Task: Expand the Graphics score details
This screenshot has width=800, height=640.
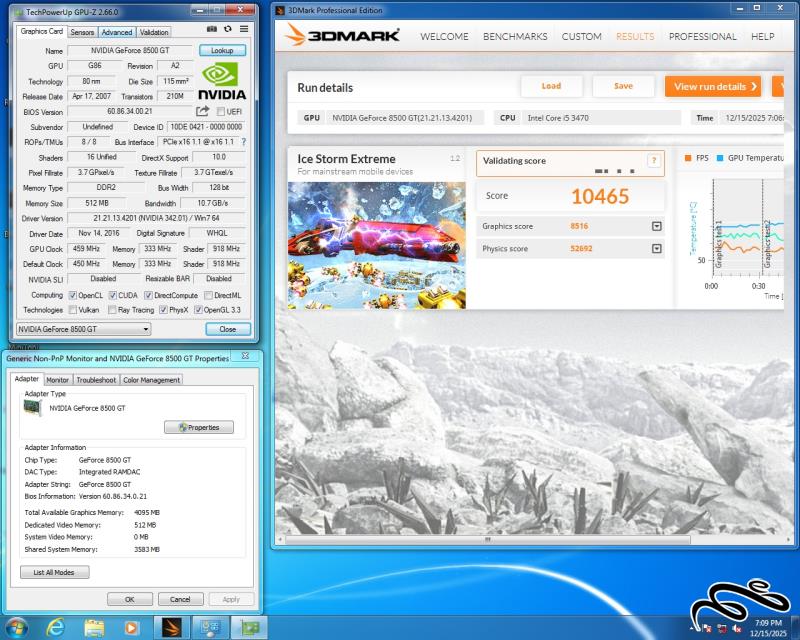Action: (656, 226)
